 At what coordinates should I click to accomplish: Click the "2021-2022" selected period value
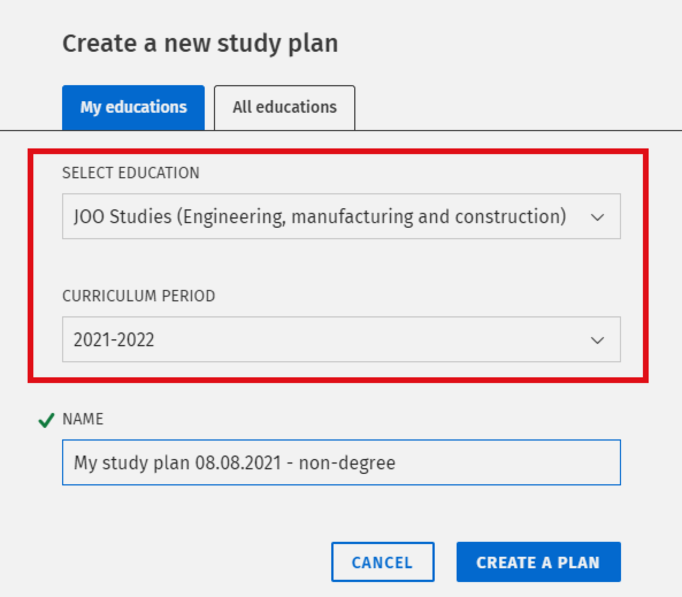click(114, 340)
